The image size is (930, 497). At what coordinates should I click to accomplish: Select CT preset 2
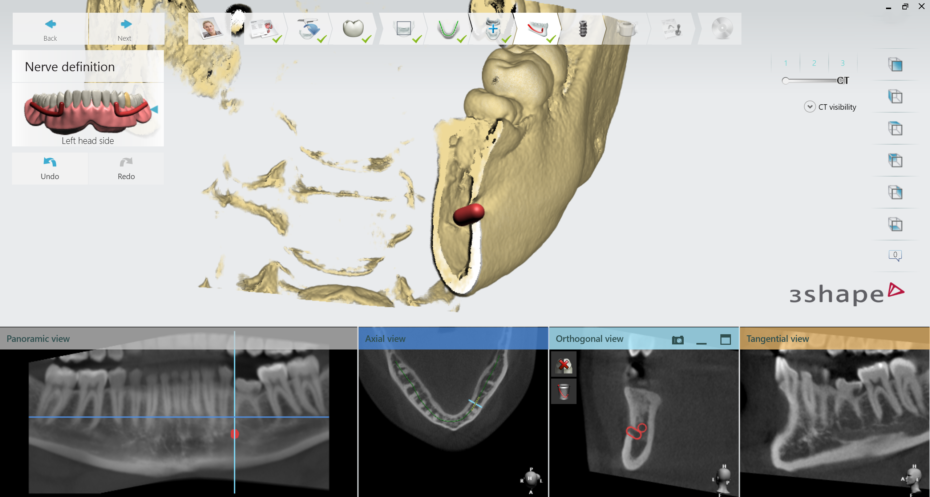[814, 63]
